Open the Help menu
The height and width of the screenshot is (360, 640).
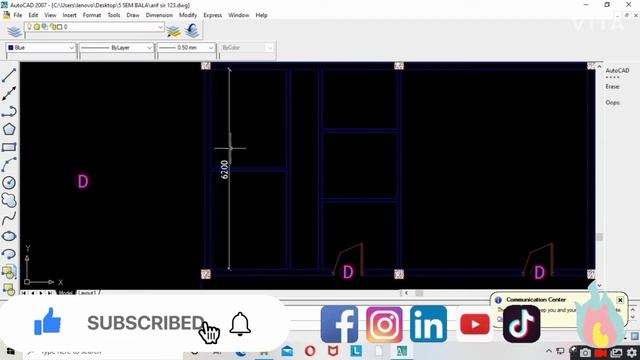261,15
